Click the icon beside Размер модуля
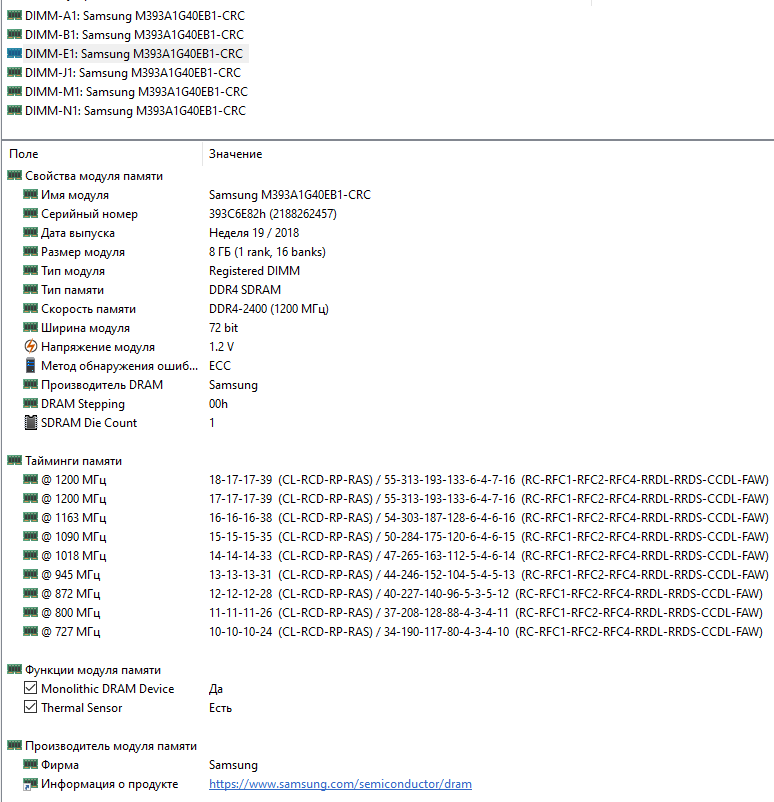 (x=31, y=251)
